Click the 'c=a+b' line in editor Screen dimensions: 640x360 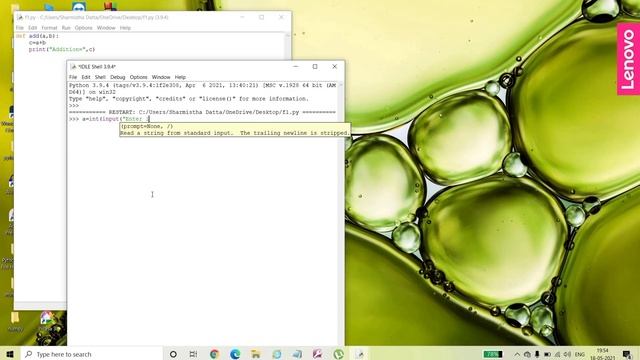click(37, 42)
